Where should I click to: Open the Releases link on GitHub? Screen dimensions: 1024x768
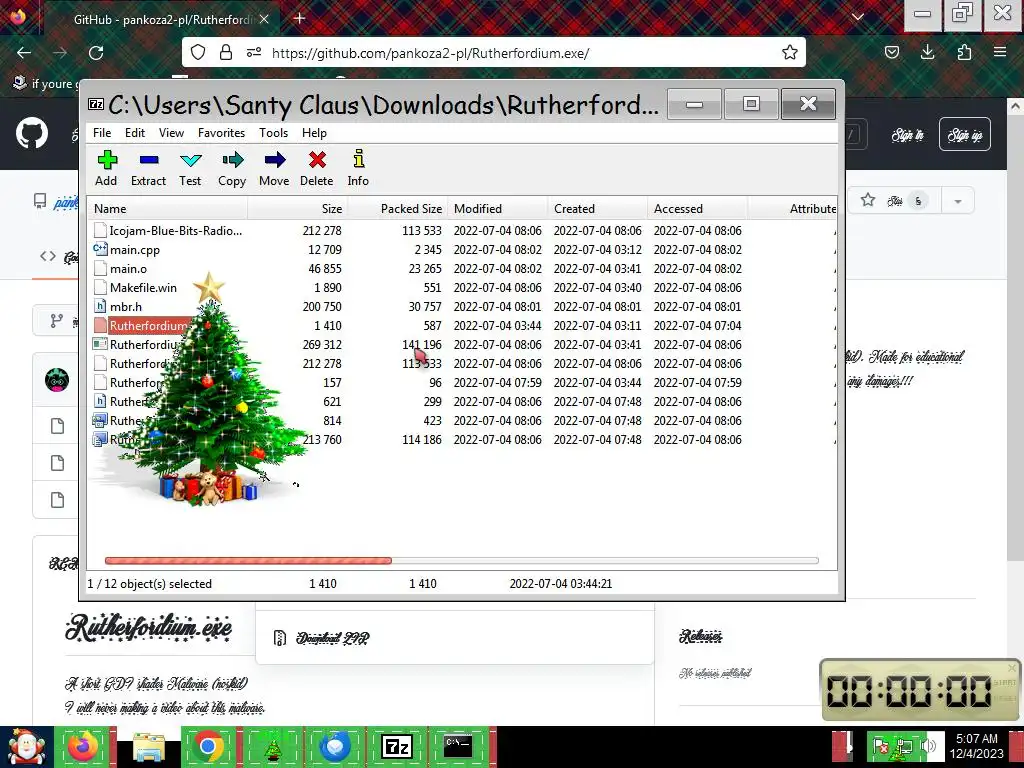[700, 636]
